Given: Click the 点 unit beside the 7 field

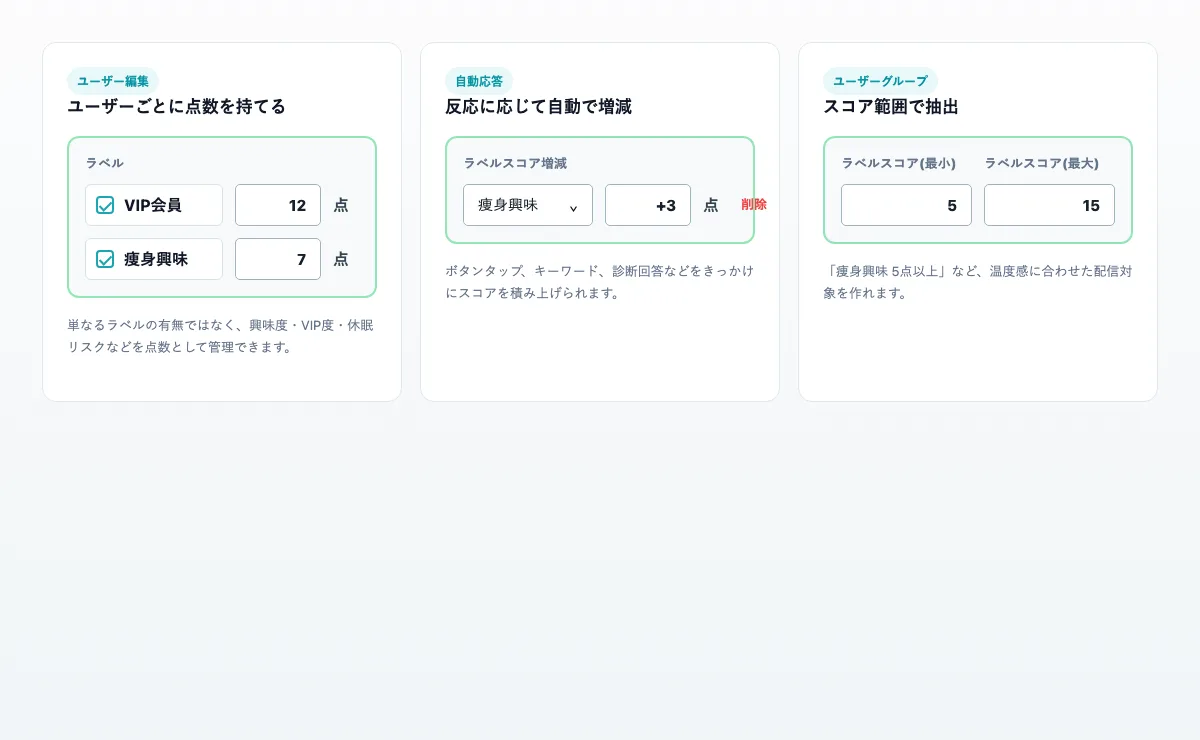Looking at the screenshot, I should coord(341,259).
